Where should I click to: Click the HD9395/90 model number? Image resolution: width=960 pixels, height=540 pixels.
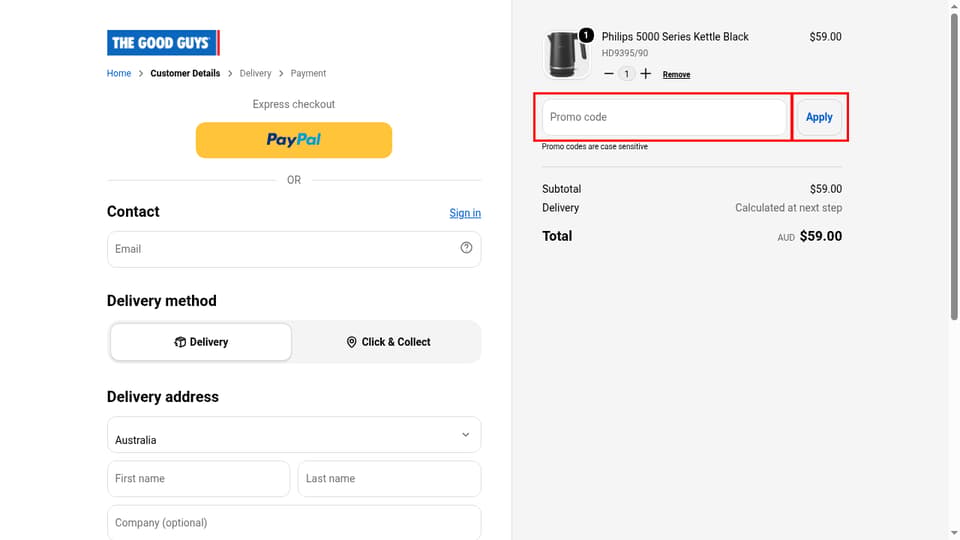[x=624, y=53]
